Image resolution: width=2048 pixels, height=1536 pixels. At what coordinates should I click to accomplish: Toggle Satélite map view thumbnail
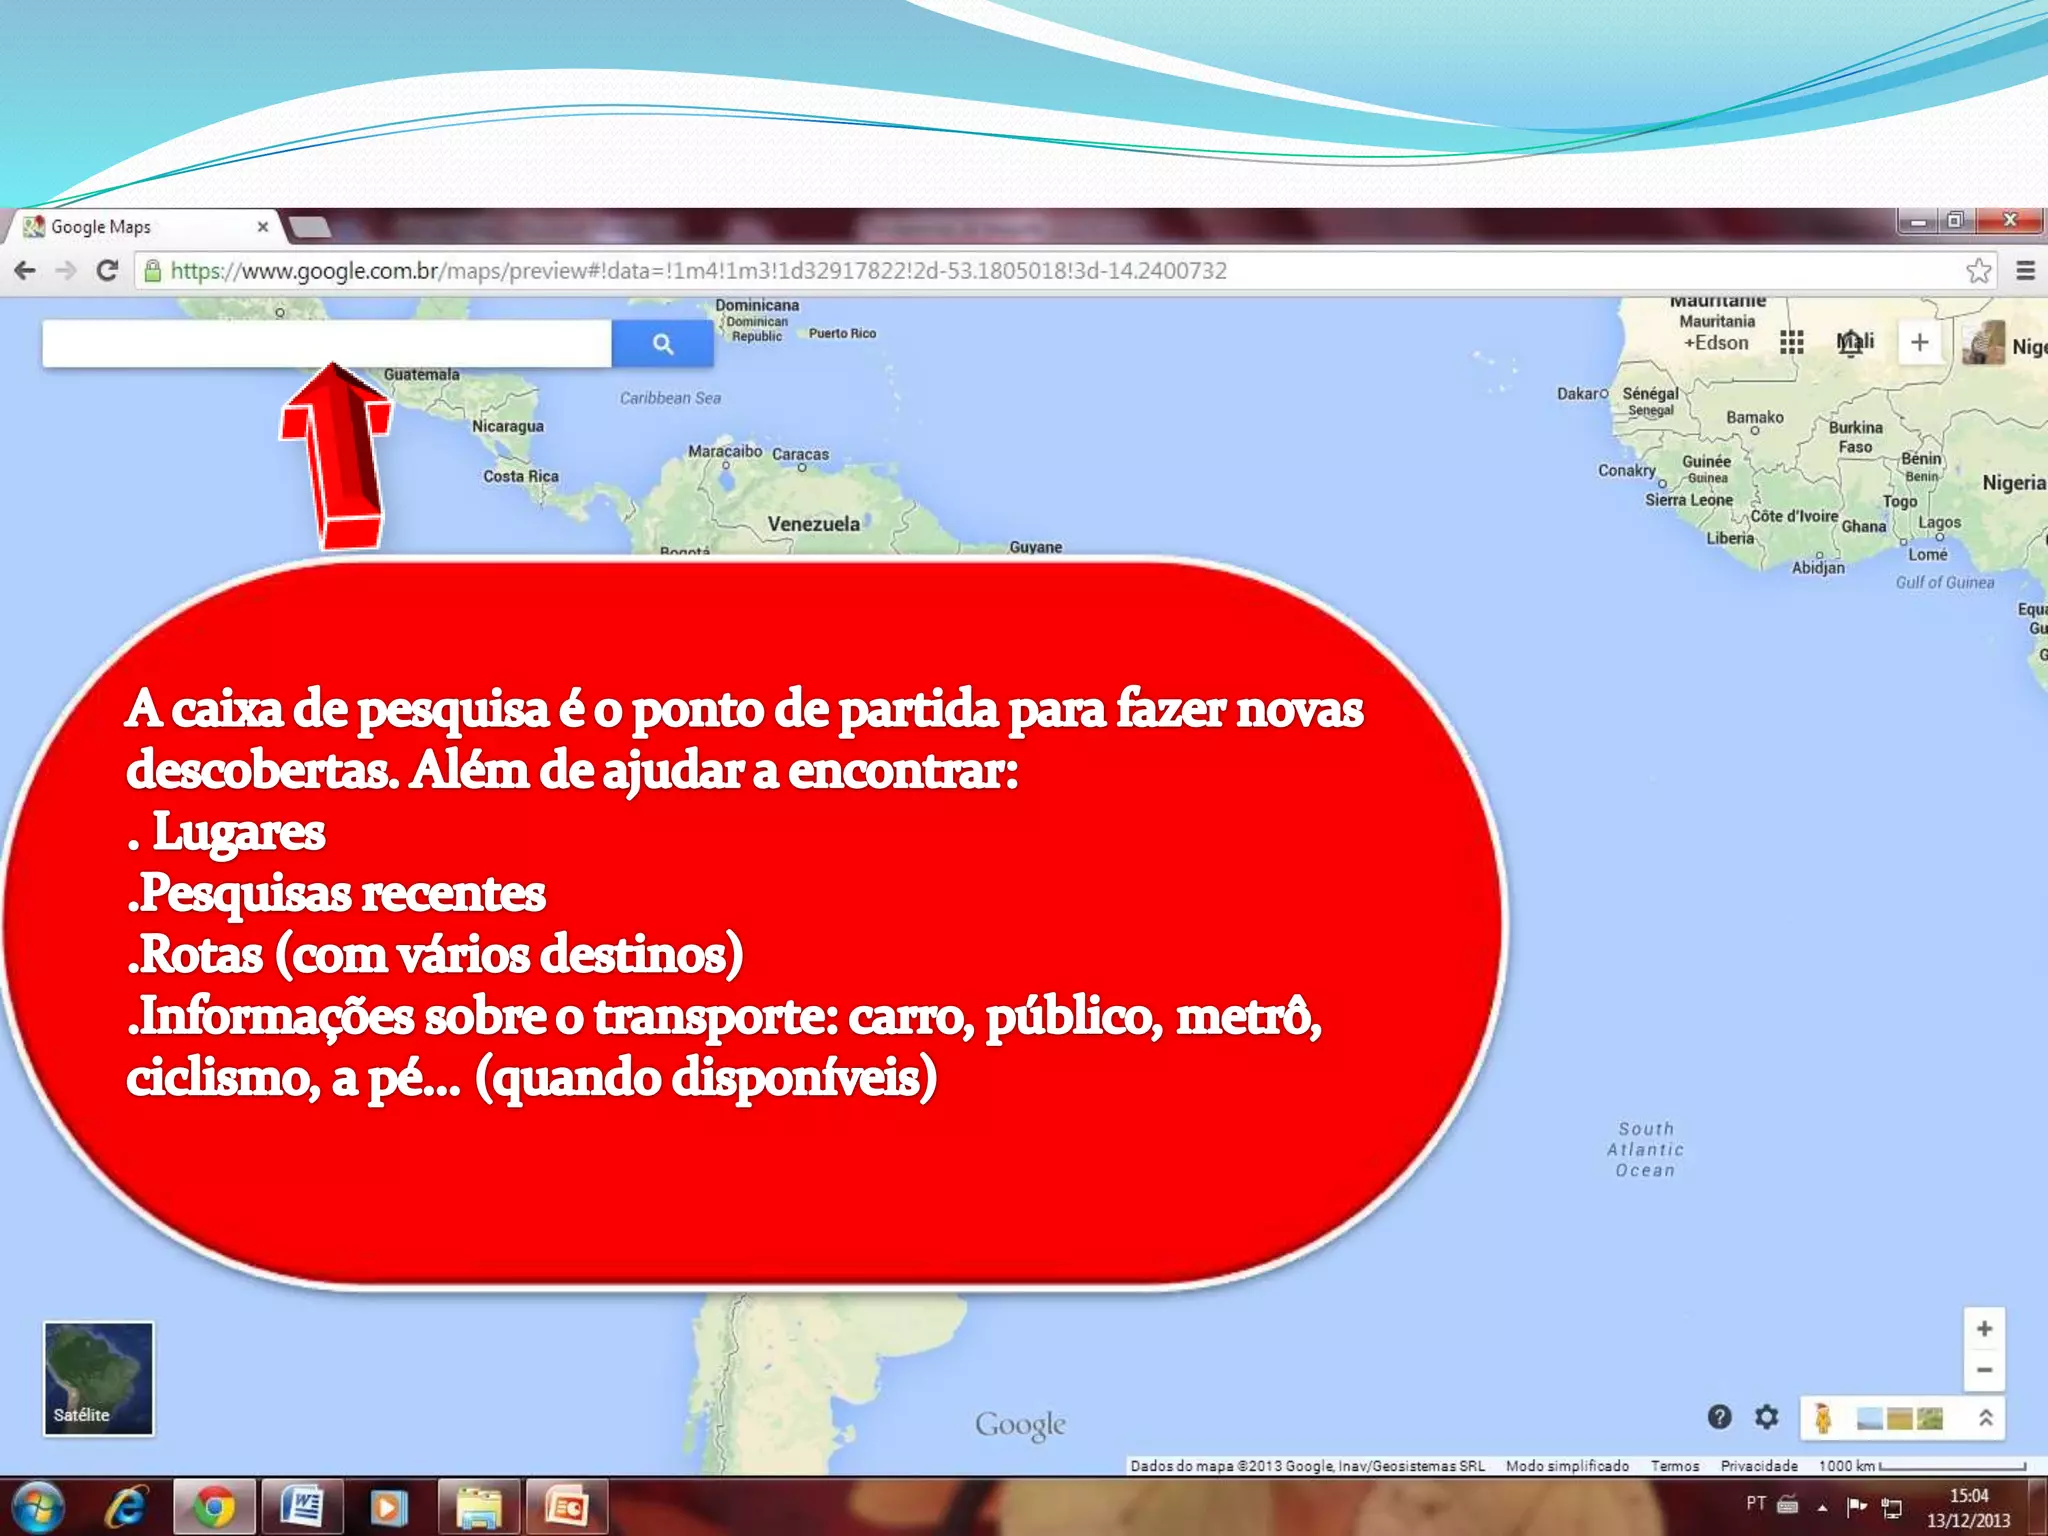pyautogui.click(x=98, y=1378)
